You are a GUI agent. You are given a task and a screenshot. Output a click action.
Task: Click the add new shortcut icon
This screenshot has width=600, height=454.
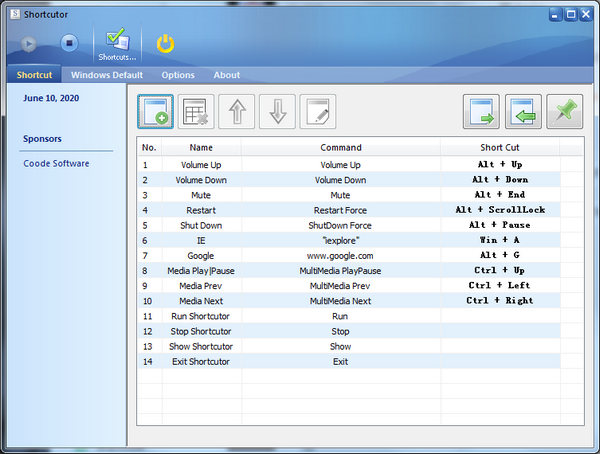pyautogui.click(x=155, y=112)
